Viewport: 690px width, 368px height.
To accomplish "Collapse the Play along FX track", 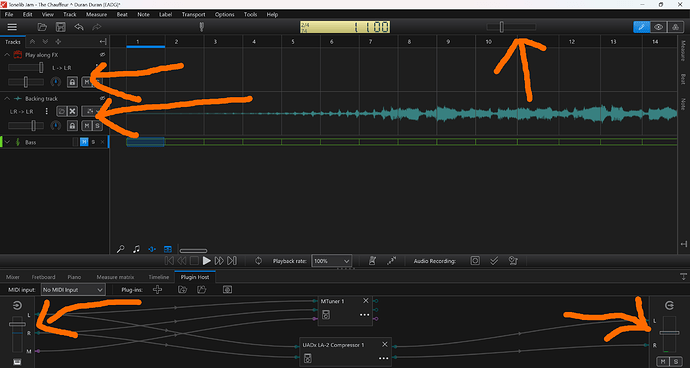I will click(x=7, y=55).
